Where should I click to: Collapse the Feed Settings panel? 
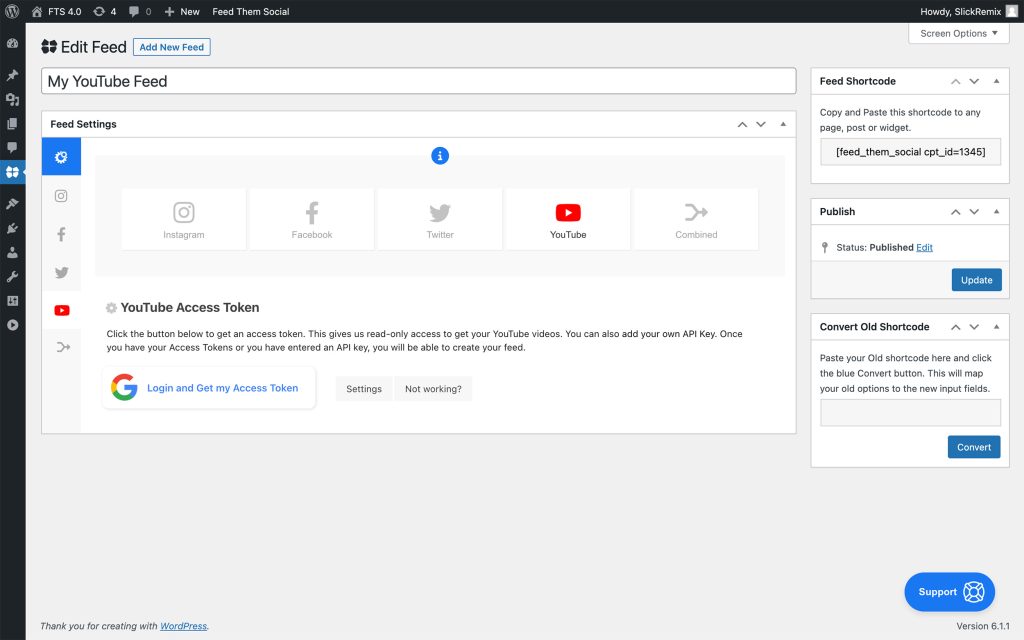(x=783, y=124)
